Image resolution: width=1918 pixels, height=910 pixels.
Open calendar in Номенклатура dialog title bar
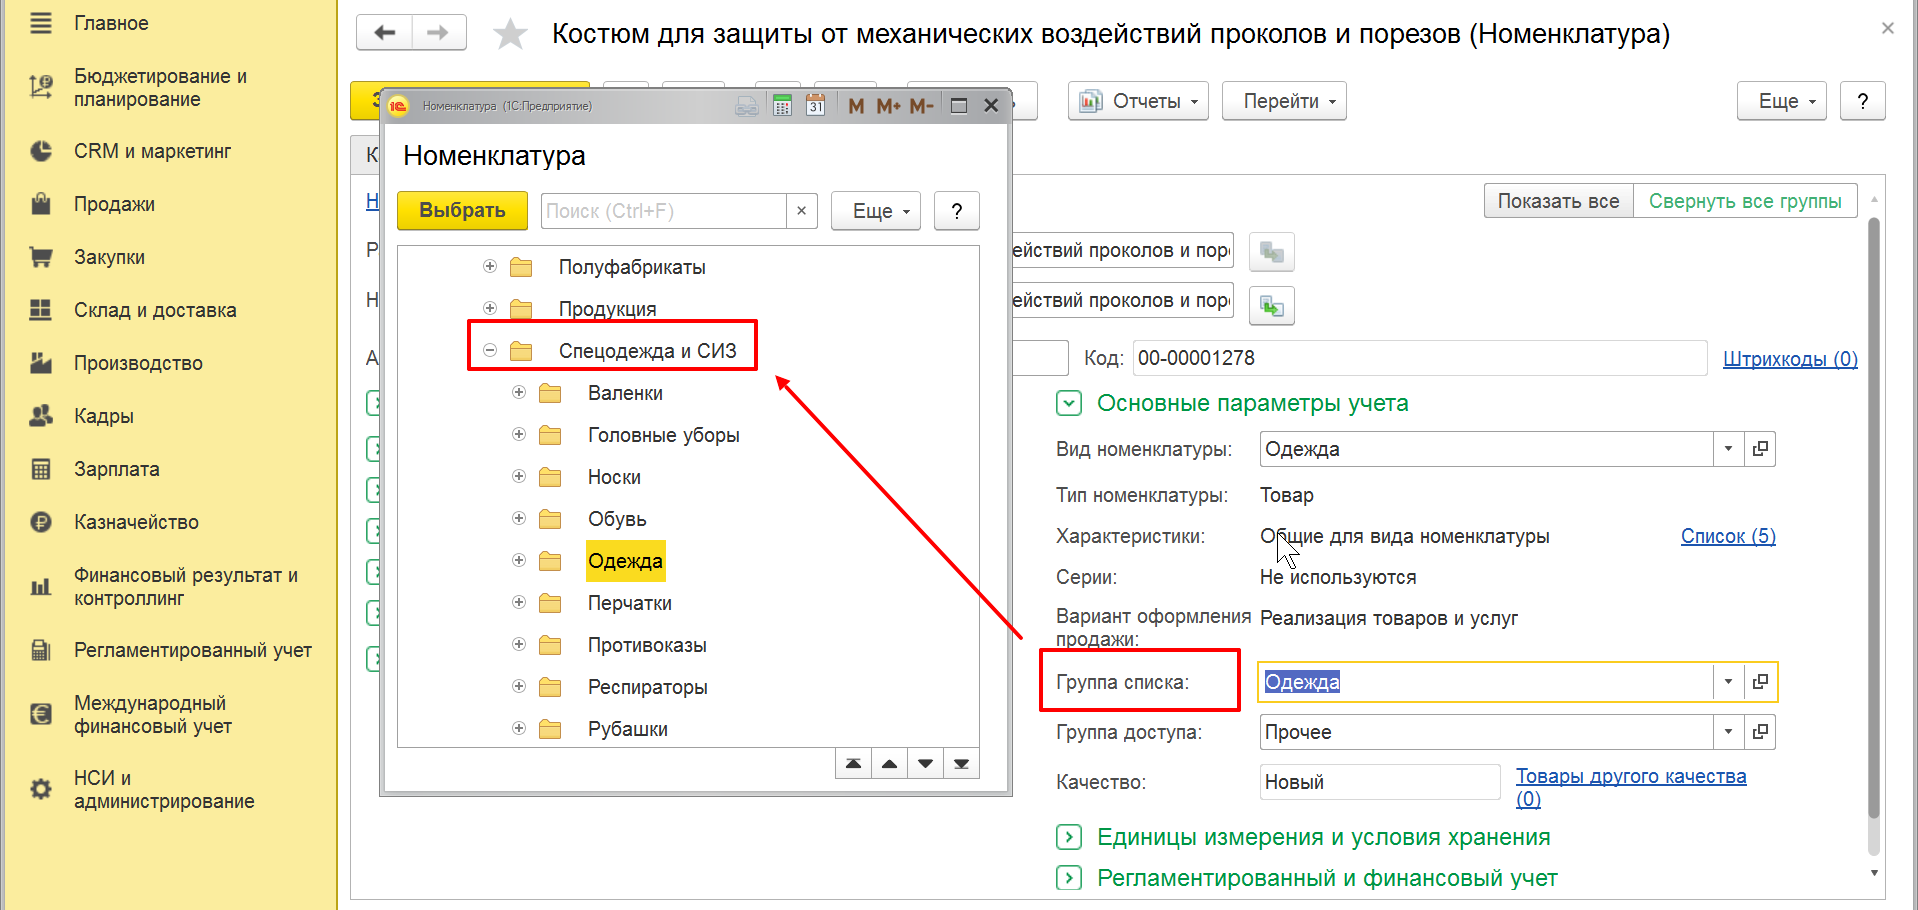tap(816, 105)
